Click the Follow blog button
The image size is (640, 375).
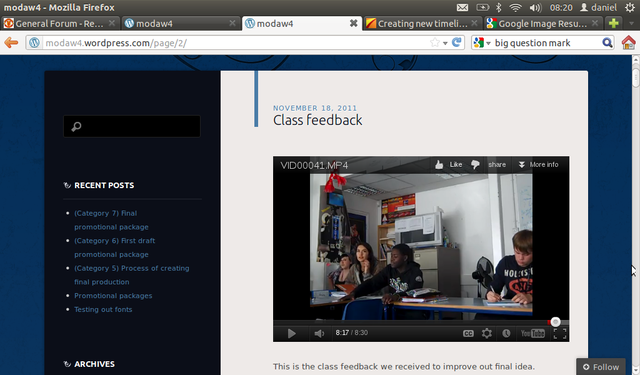point(600,367)
